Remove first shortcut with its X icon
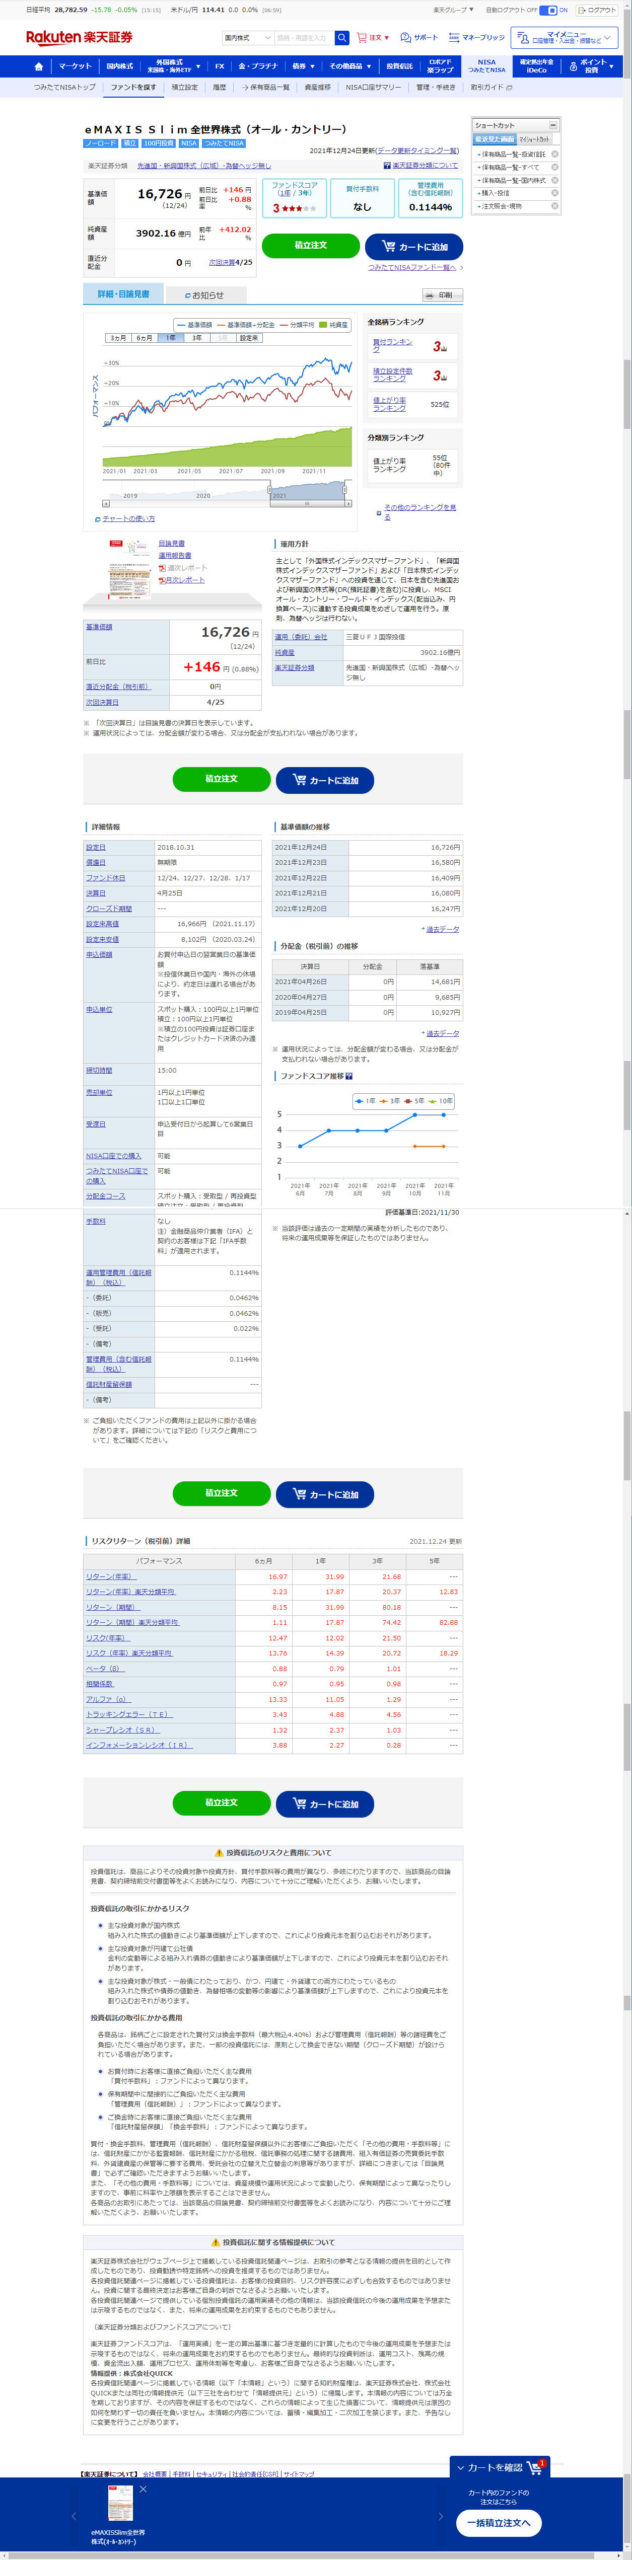This screenshot has height=2560, width=632. 555,154
